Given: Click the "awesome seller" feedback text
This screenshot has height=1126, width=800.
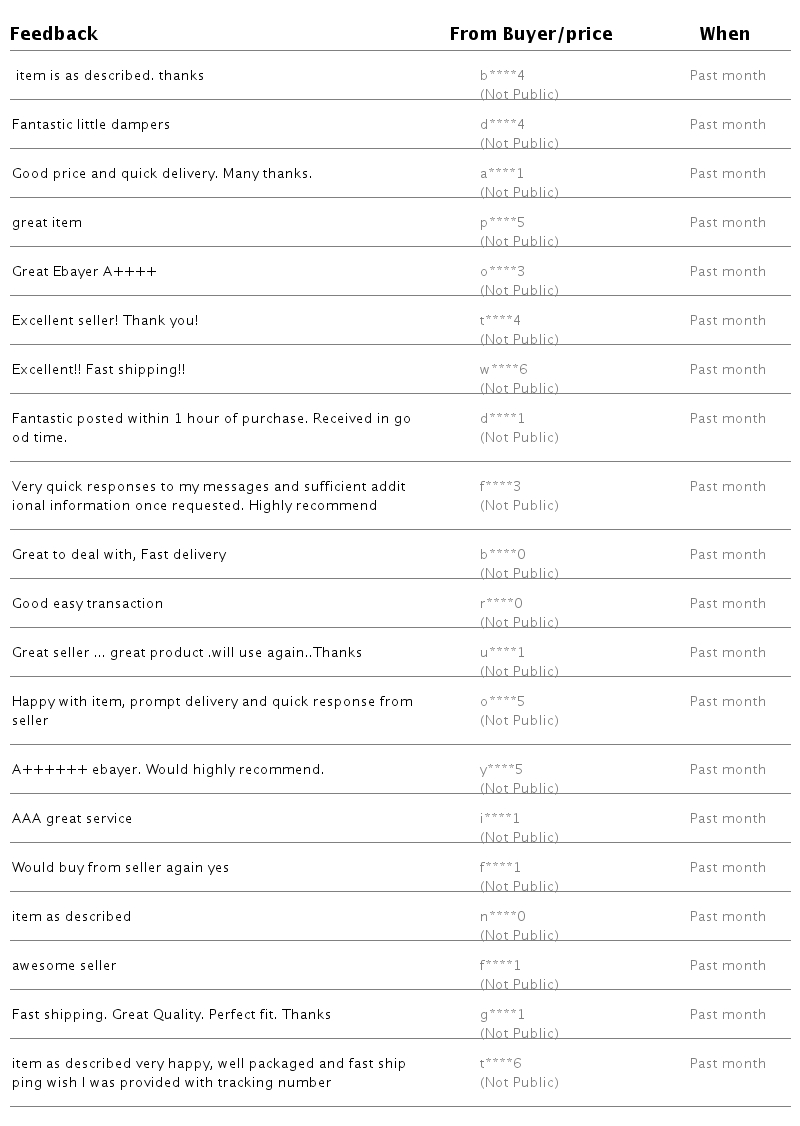Looking at the screenshot, I should pos(64,966).
